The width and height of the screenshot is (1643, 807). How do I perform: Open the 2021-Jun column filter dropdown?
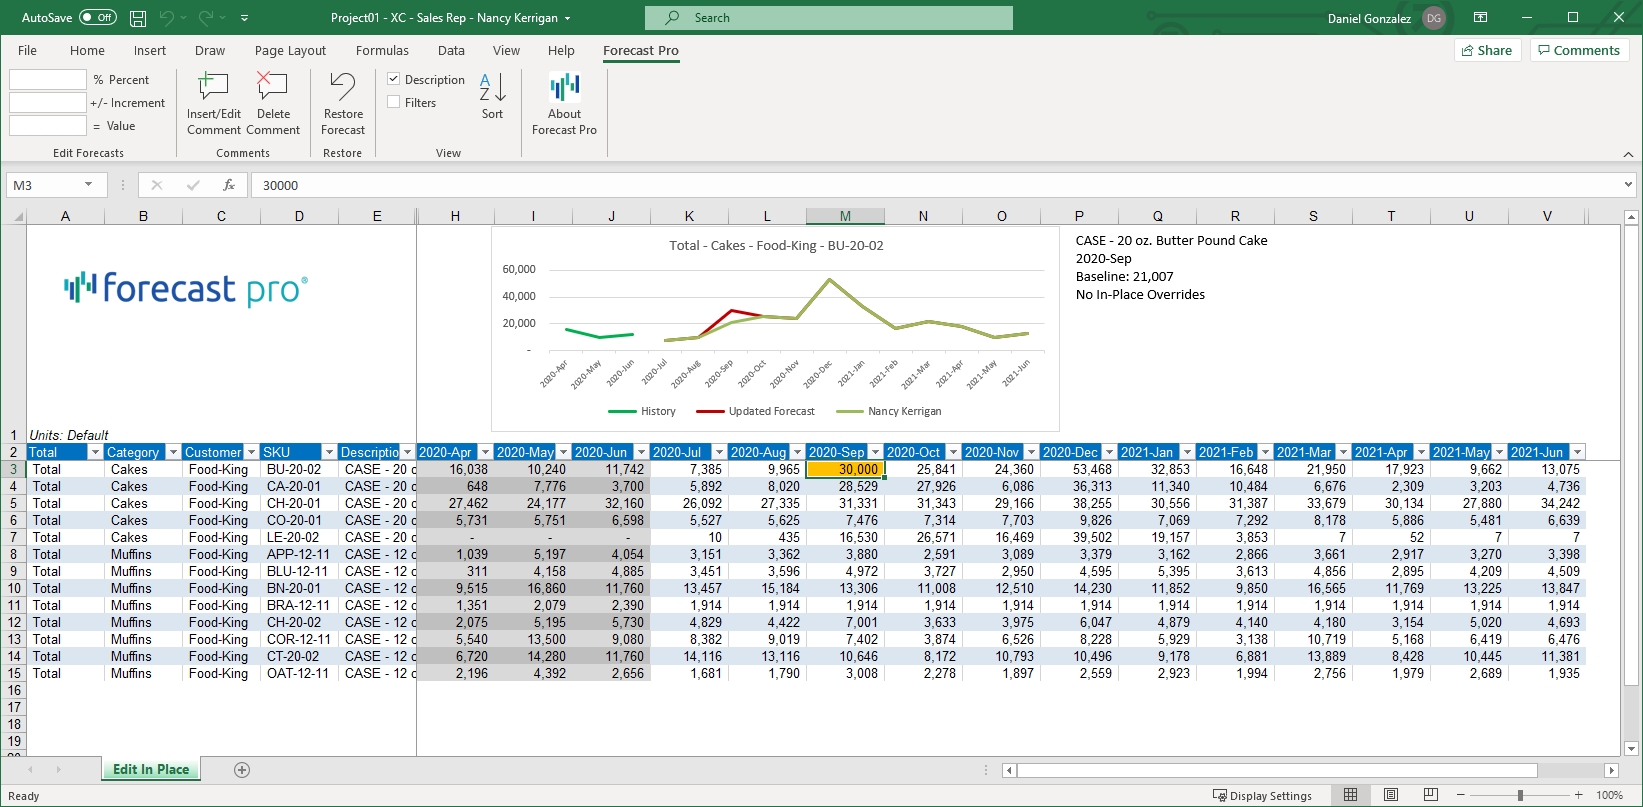[1577, 453]
